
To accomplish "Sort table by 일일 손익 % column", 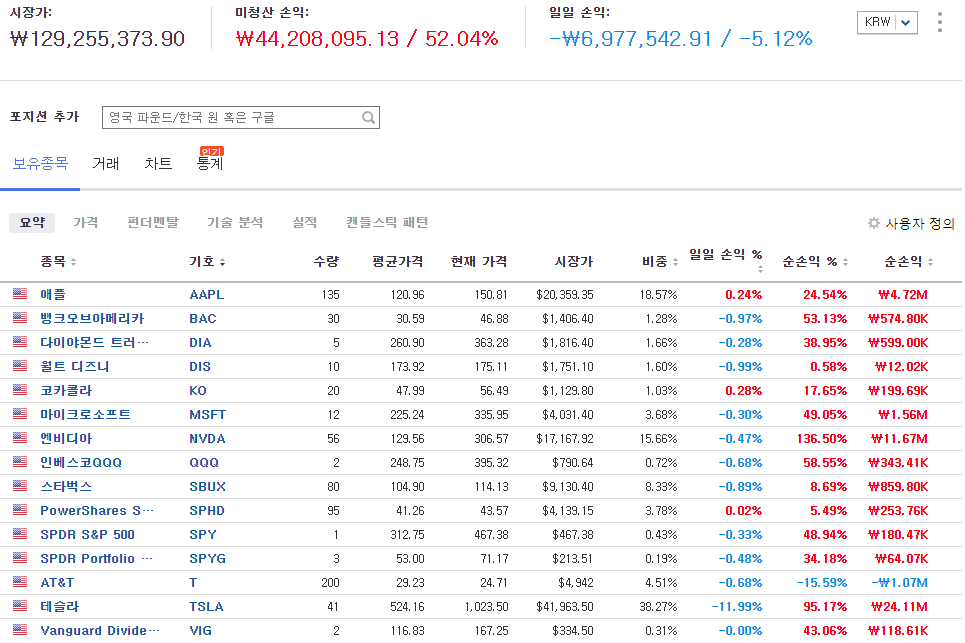I will (726, 260).
